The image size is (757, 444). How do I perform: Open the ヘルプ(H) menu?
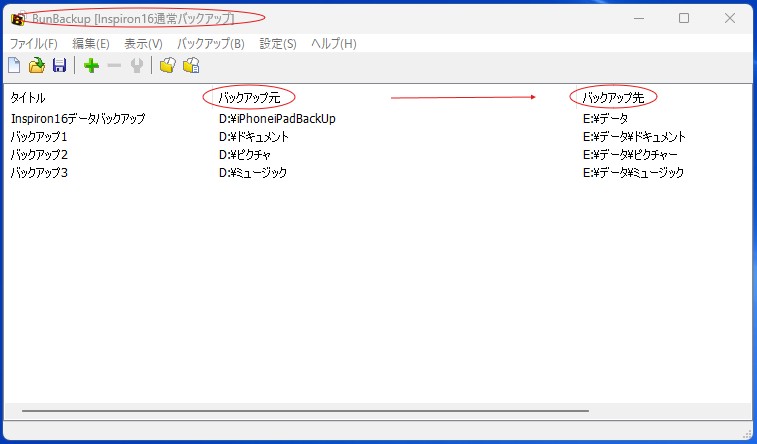click(334, 44)
